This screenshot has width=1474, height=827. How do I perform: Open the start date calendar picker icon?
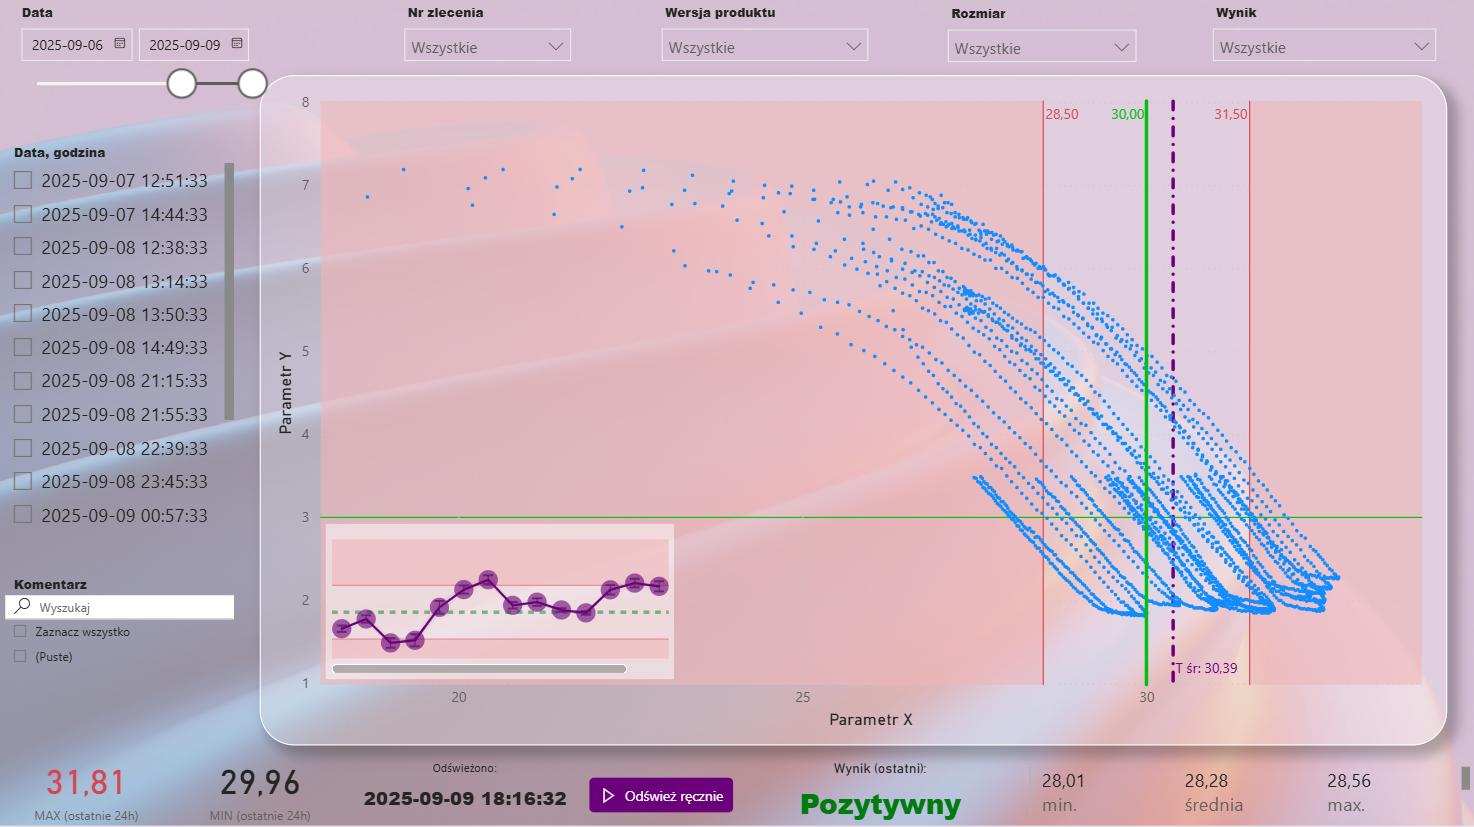click(x=120, y=44)
